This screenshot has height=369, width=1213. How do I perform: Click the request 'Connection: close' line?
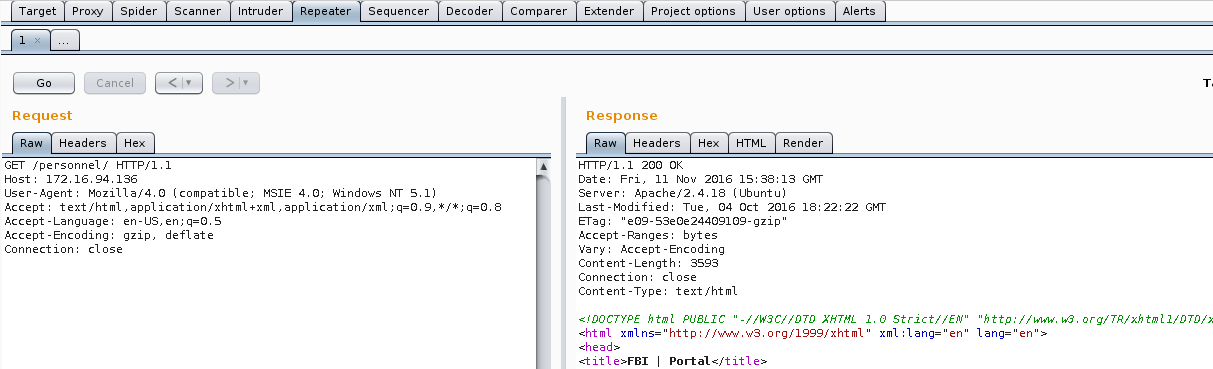coord(63,249)
